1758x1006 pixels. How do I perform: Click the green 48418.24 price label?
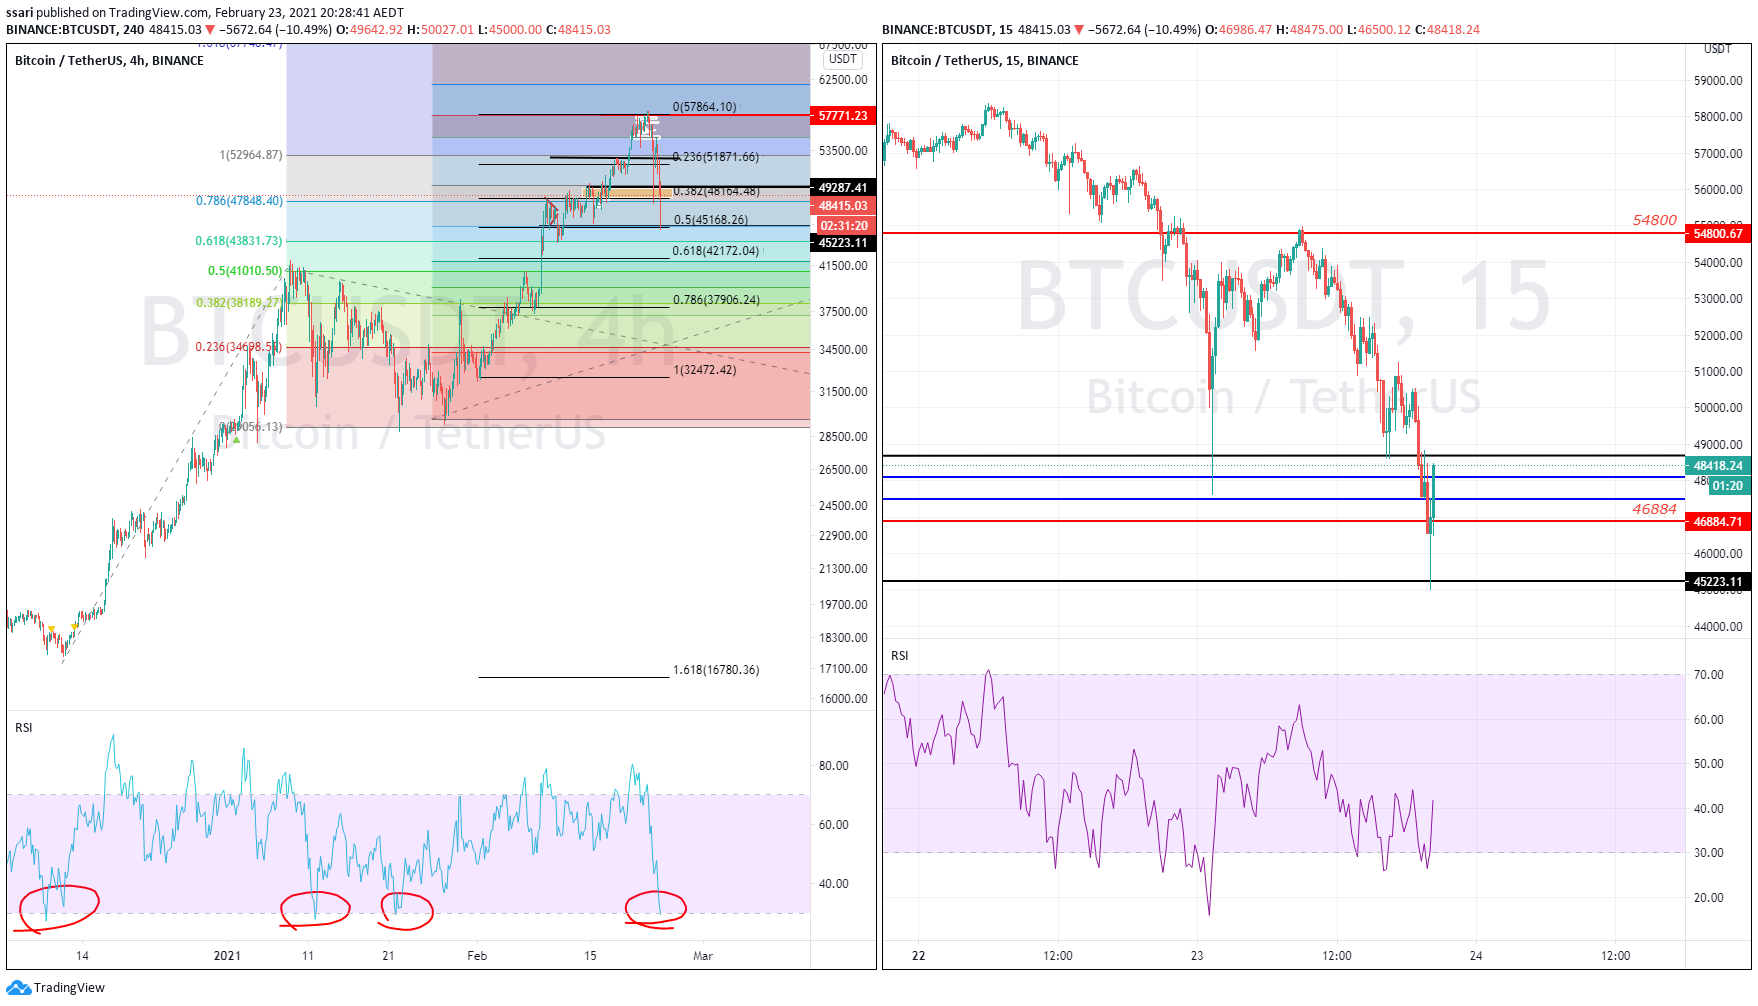tap(1718, 466)
